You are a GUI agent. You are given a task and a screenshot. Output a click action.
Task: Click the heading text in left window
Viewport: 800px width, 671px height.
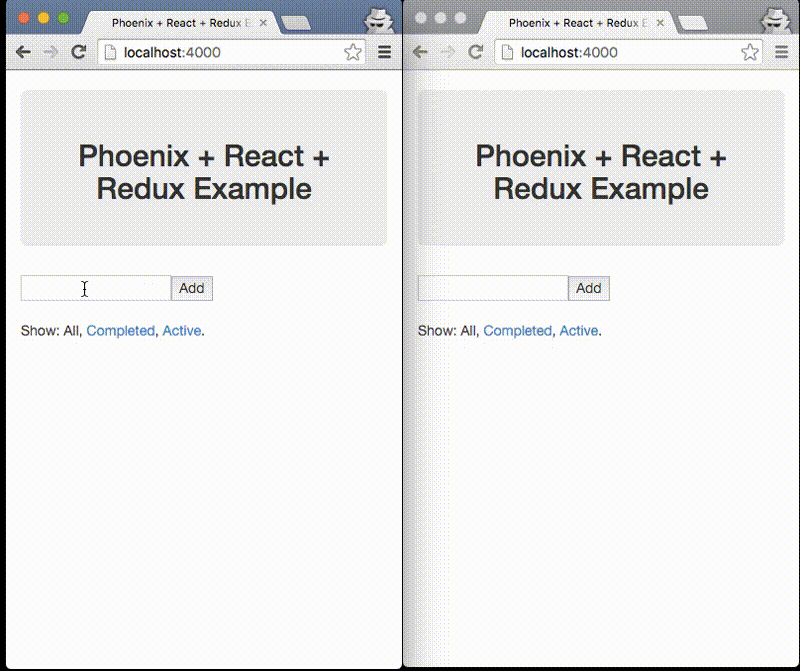[204, 172]
